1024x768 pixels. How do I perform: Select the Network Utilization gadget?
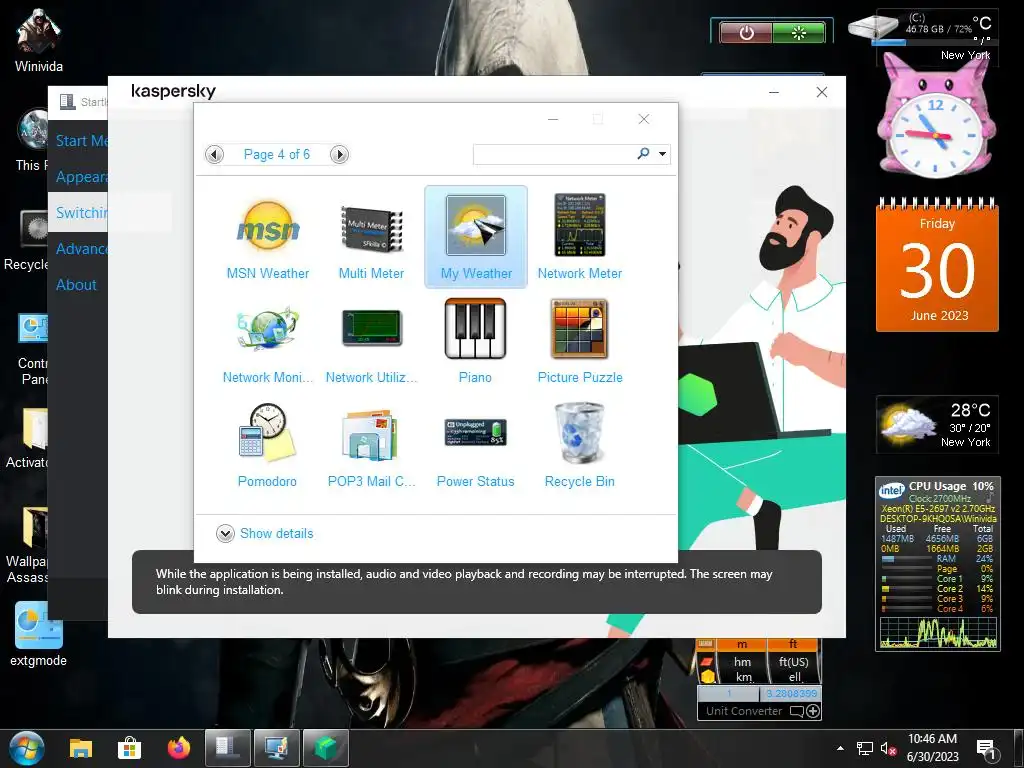tap(371, 342)
